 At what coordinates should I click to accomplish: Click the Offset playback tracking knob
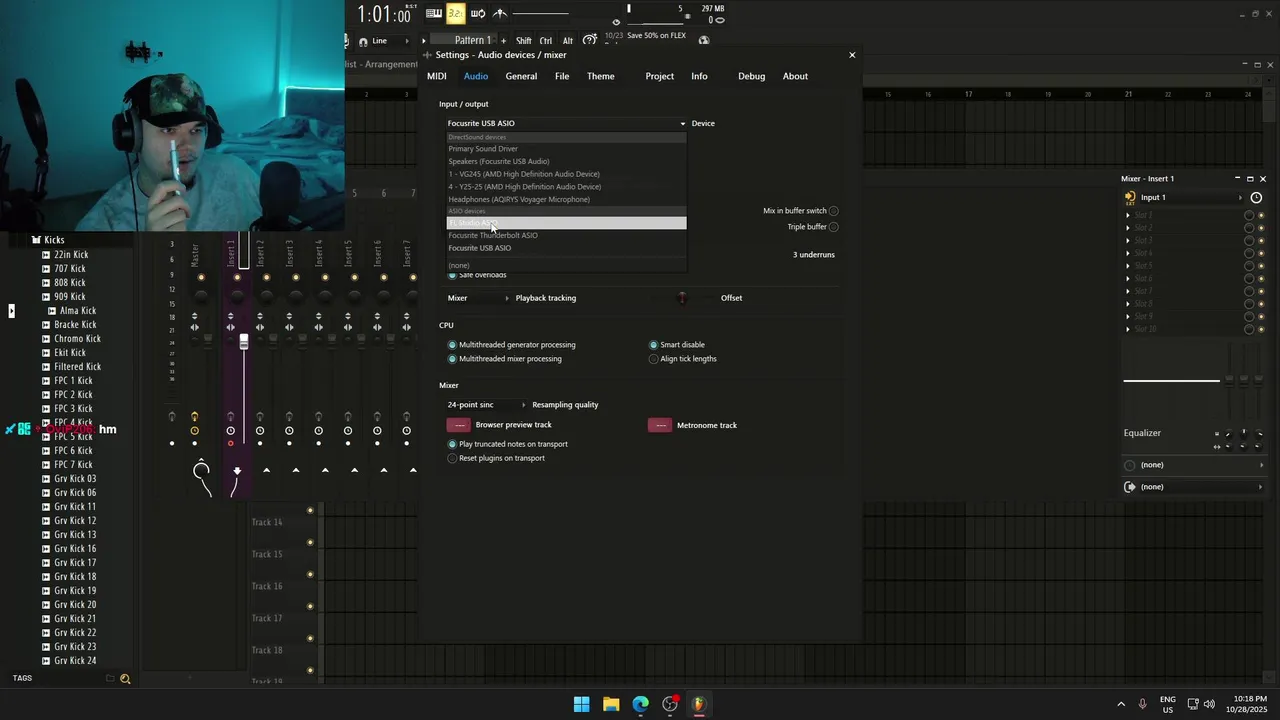coord(682,298)
